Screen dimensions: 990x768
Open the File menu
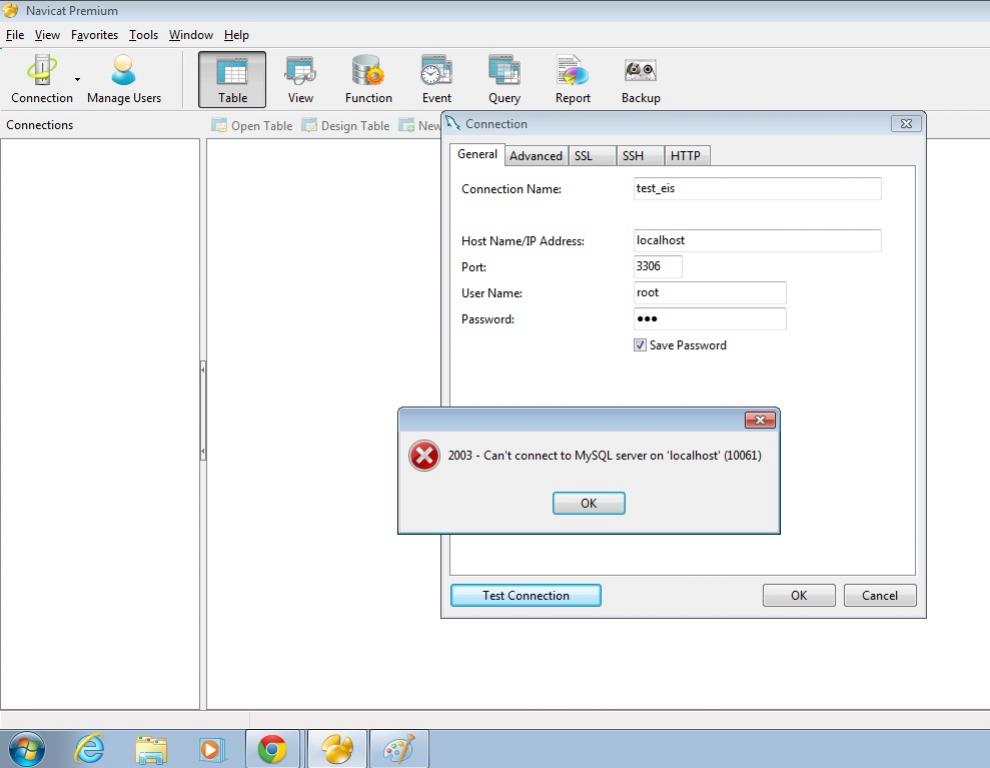pos(15,35)
